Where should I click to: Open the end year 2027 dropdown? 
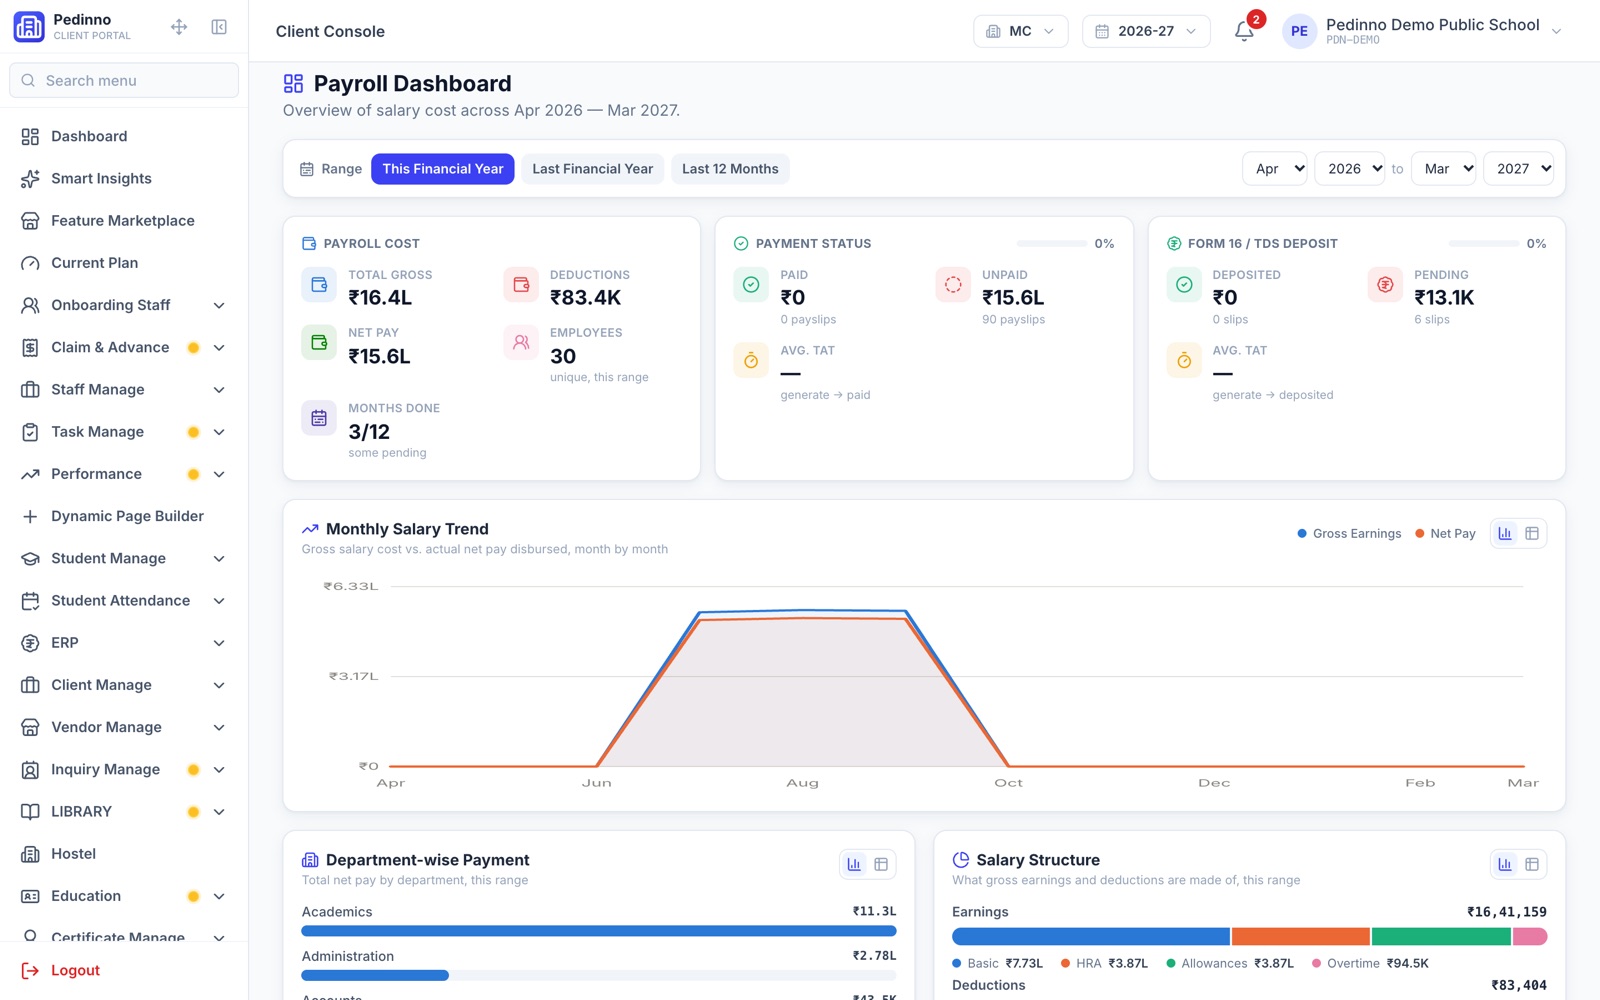point(1519,169)
